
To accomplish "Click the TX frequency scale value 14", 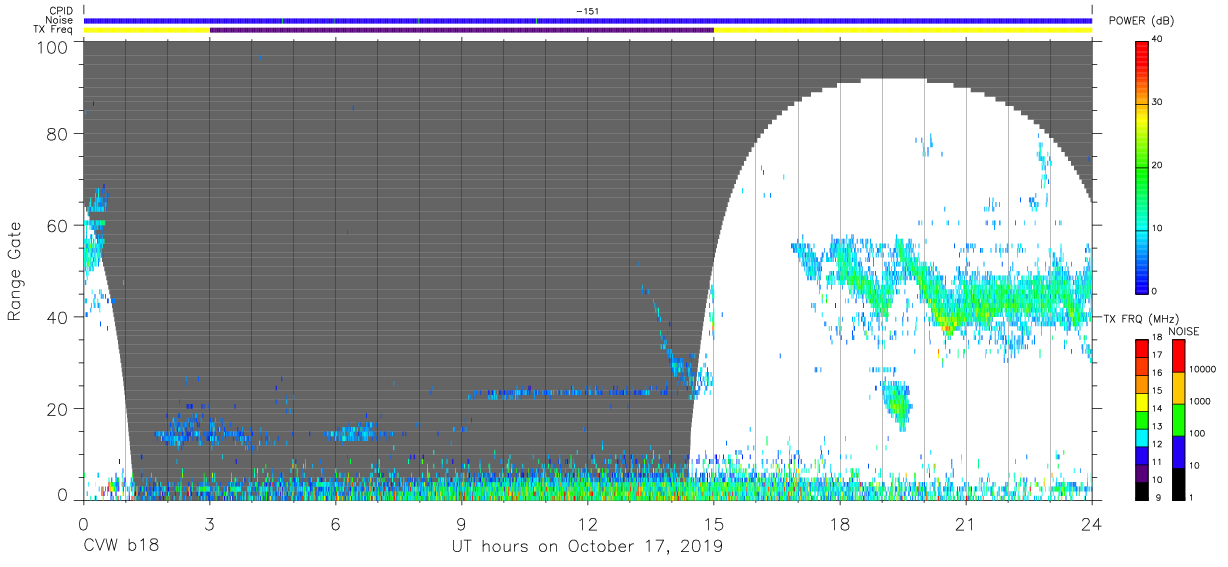I will tap(1159, 410).
